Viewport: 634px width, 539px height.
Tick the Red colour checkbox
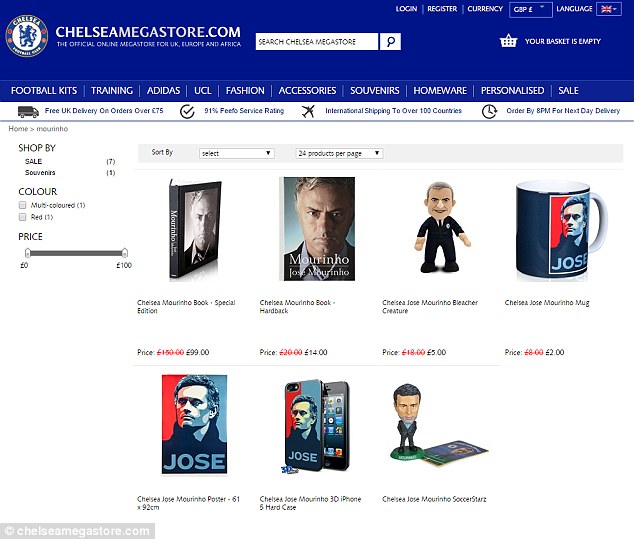[x=23, y=217]
